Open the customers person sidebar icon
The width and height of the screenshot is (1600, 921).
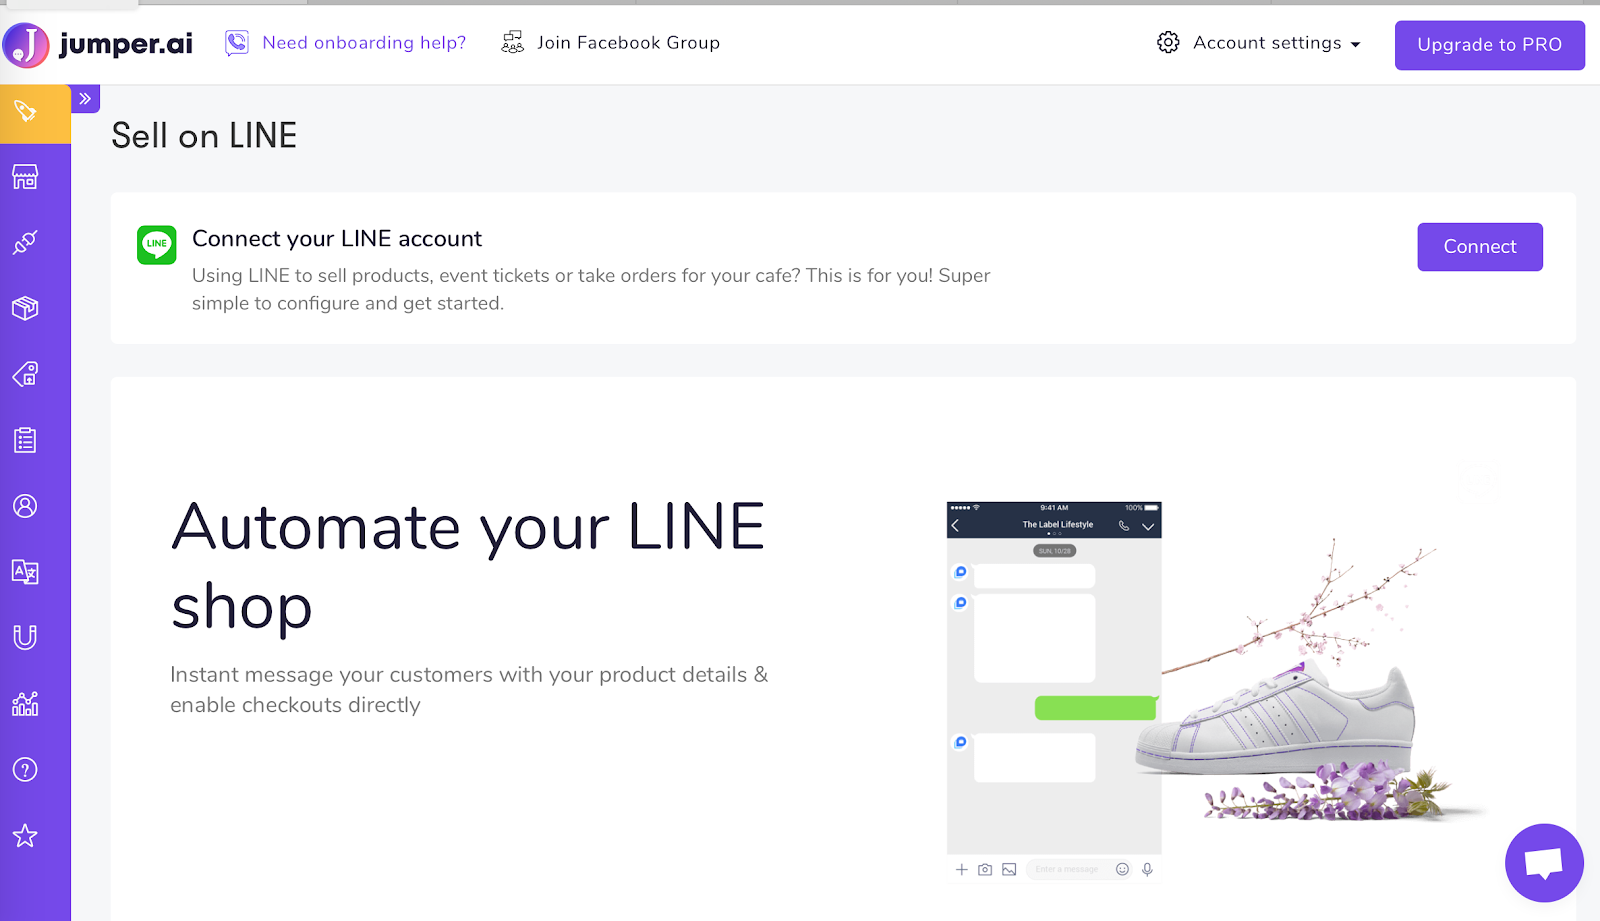coord(25,506)
